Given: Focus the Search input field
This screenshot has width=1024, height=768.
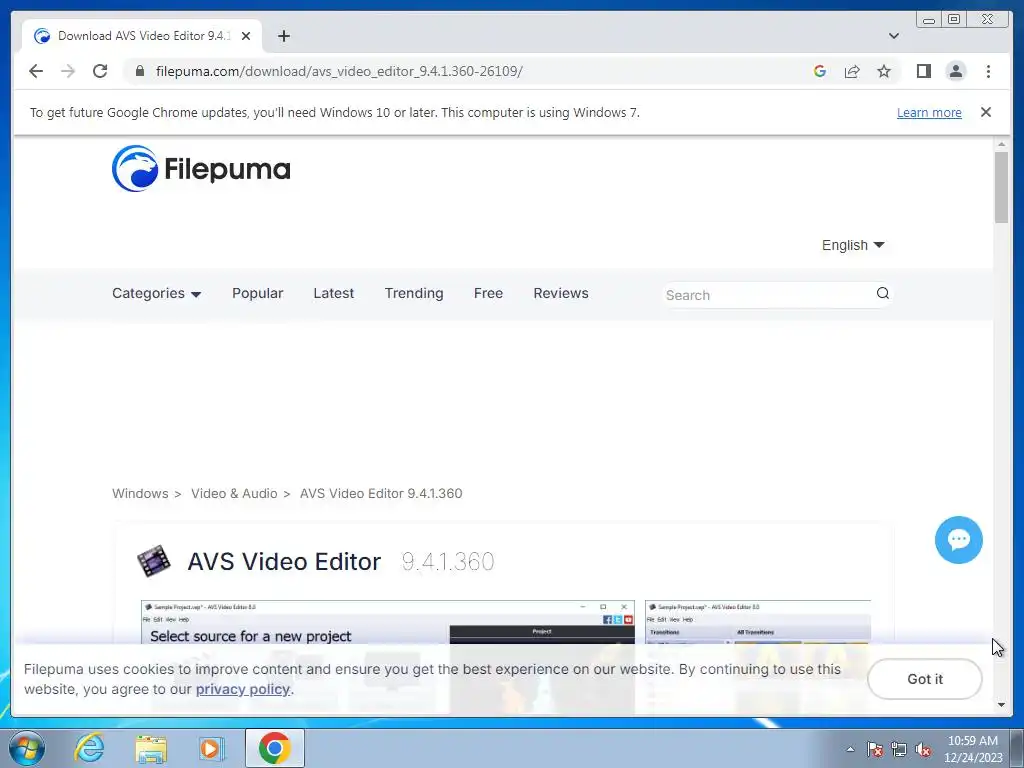Looking at the screenshot, I should (767, 295).
